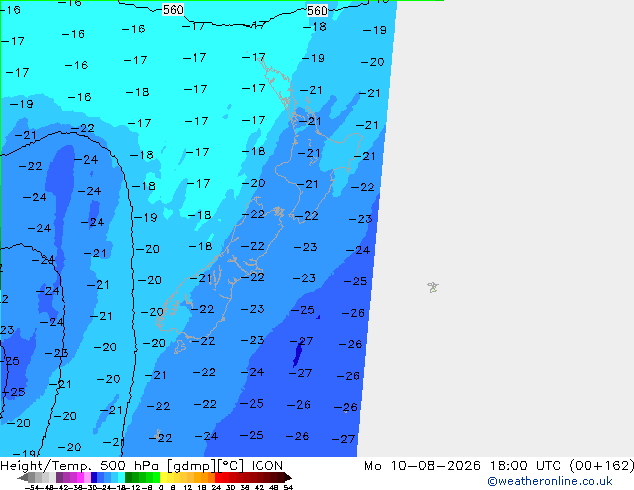Click the grey left arrow of the legend
This screenshot has width=634, height=490.
[23, 477]
